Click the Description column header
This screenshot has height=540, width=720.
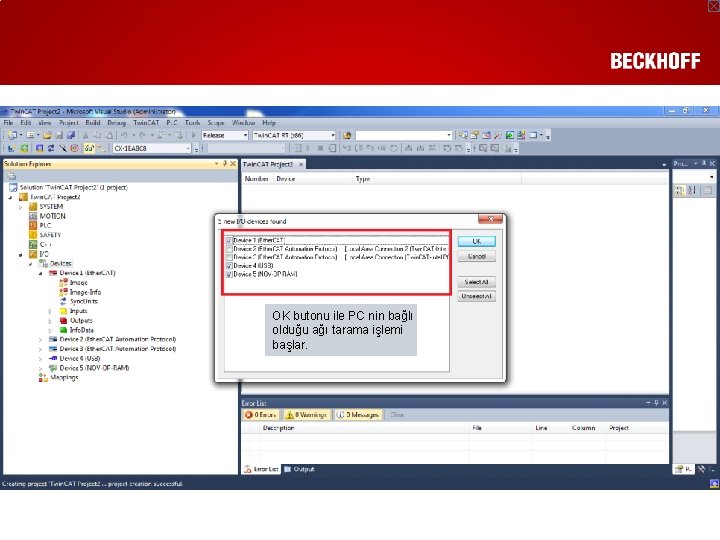[278, 428]
